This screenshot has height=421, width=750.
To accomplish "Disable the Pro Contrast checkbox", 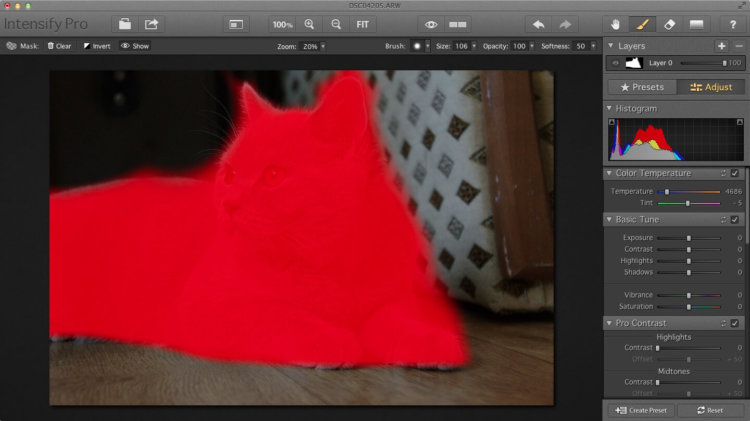I will click(735, 323).
